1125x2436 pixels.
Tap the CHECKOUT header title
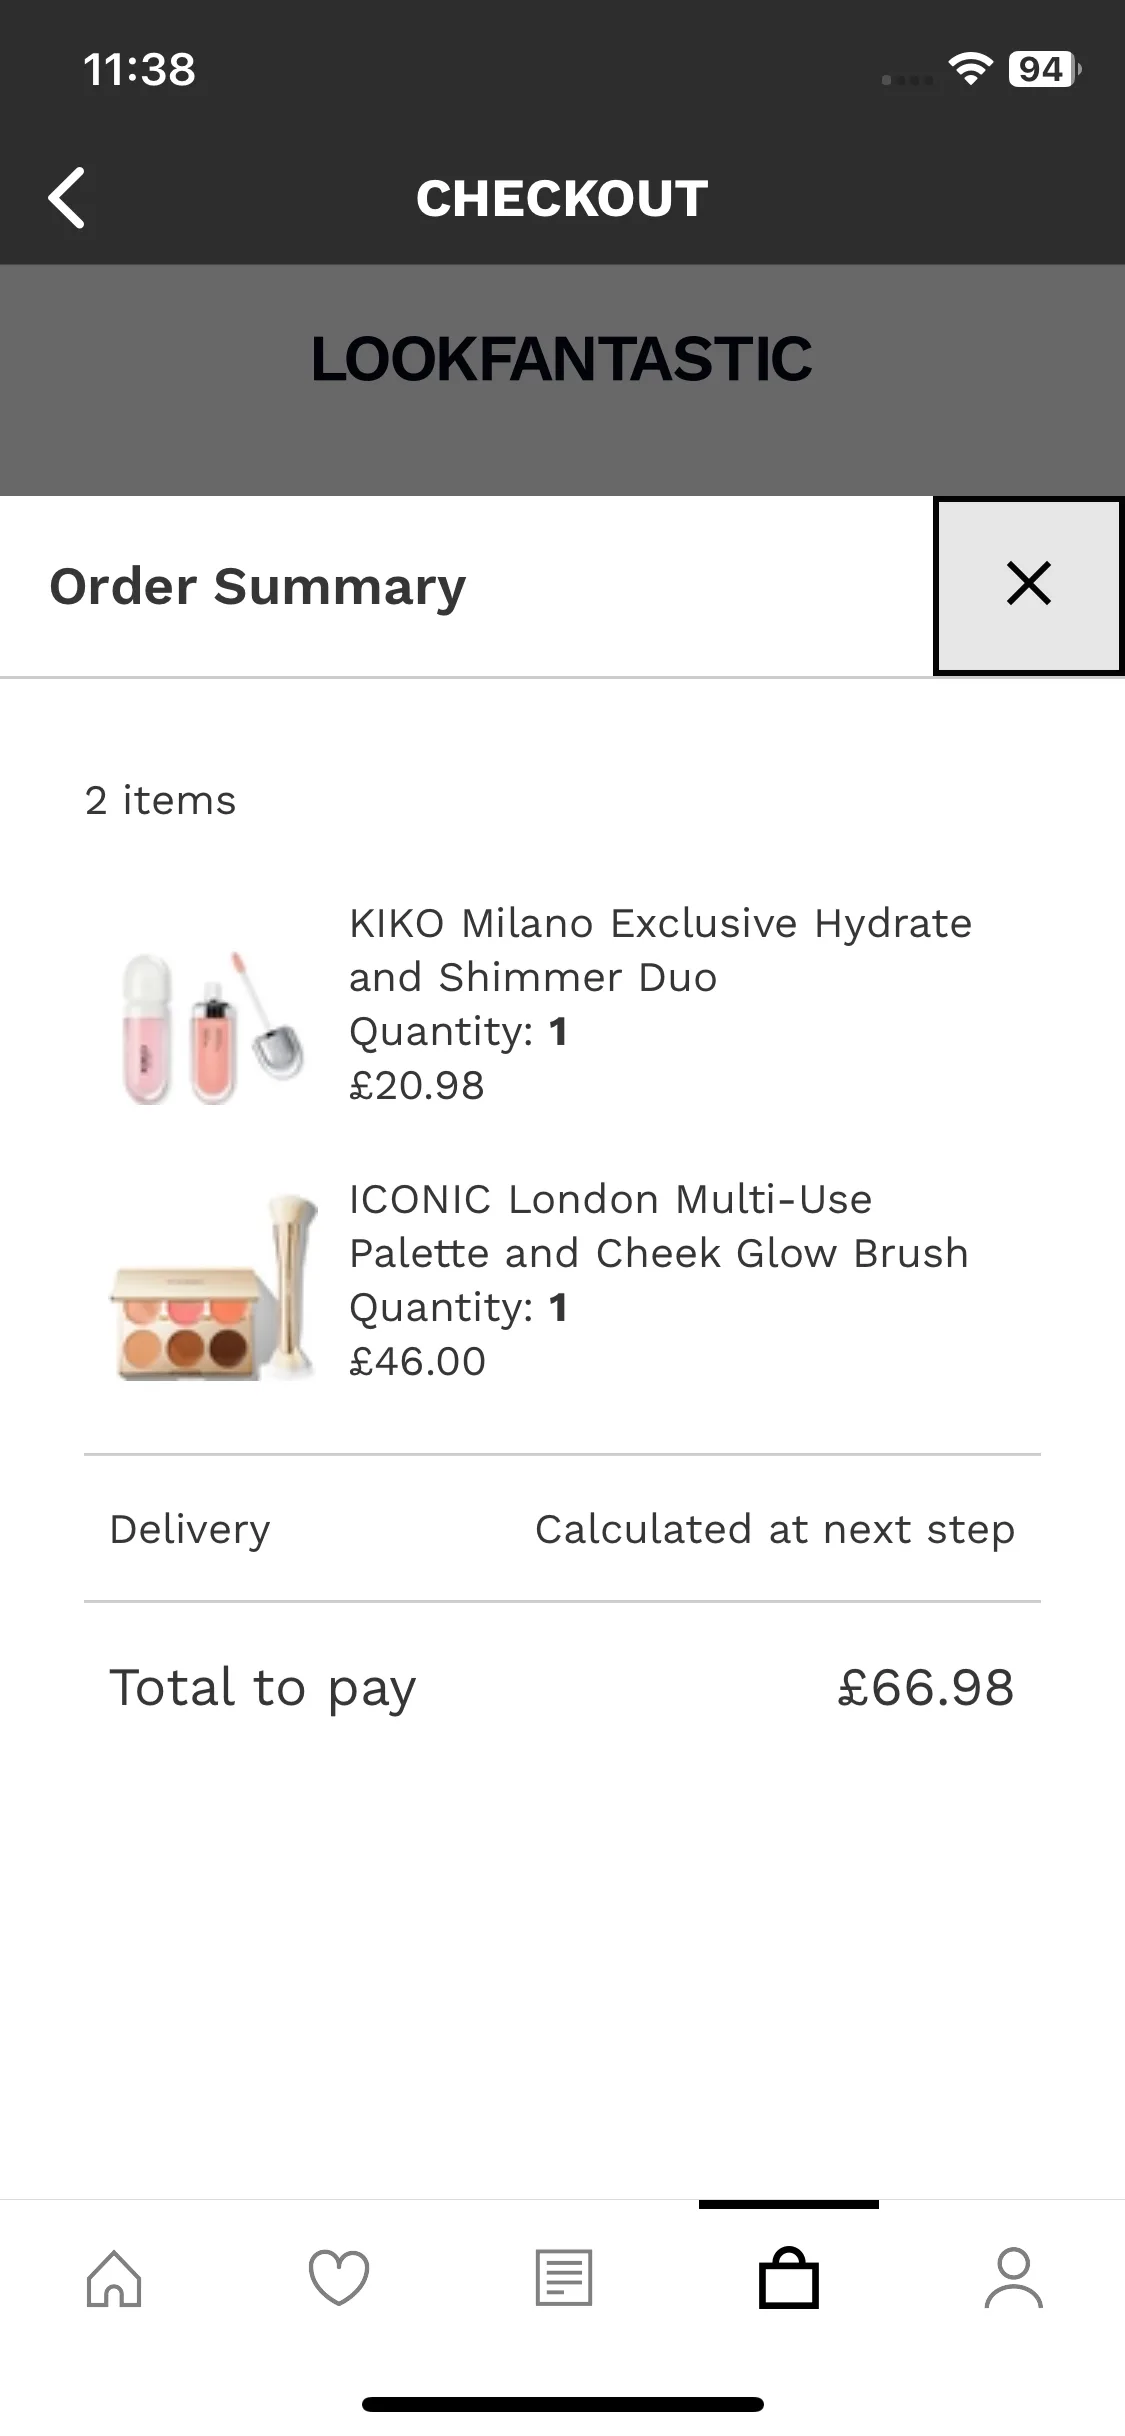[562, 198]
